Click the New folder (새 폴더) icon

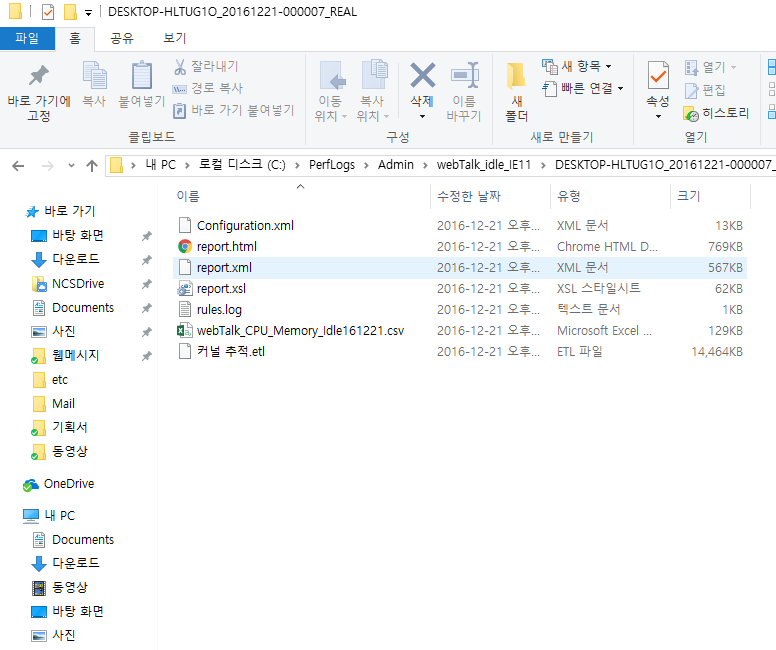point(516,77)
